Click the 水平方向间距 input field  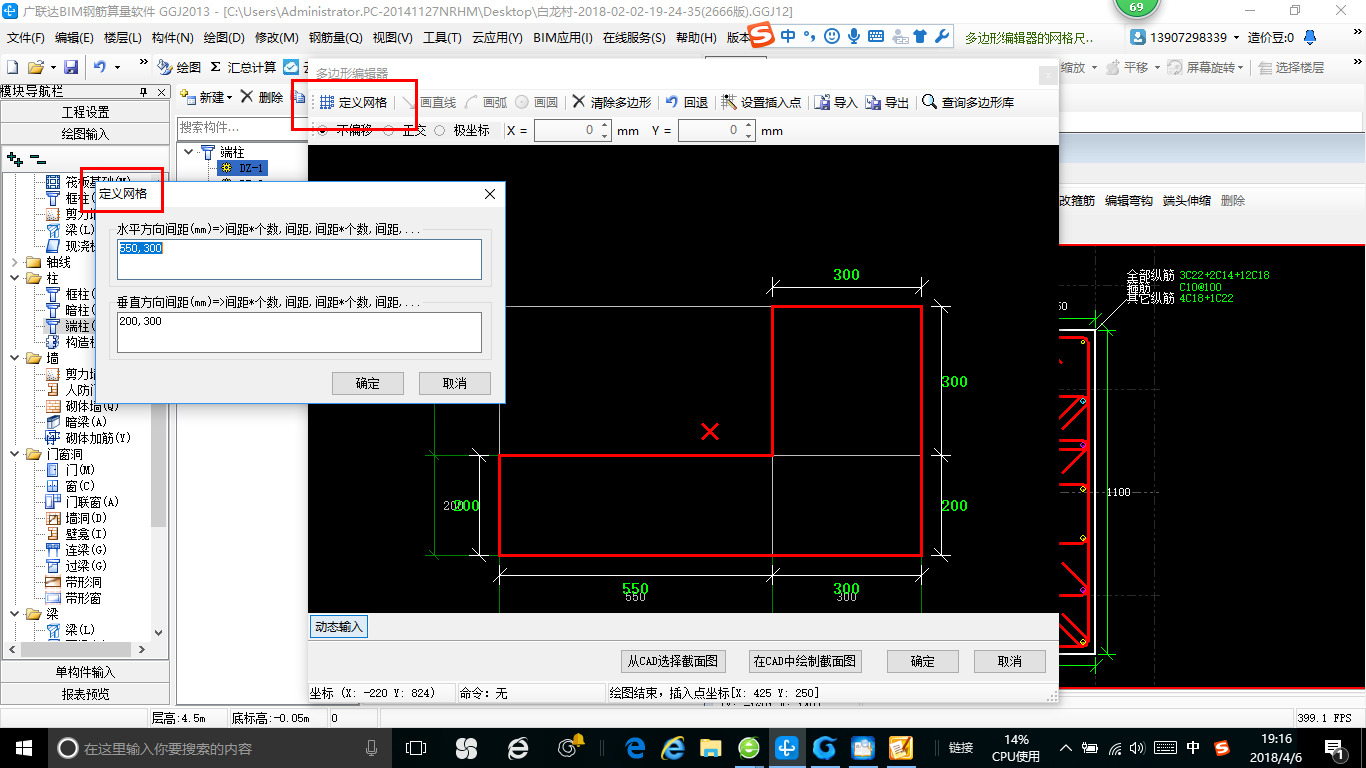point(299,259)
